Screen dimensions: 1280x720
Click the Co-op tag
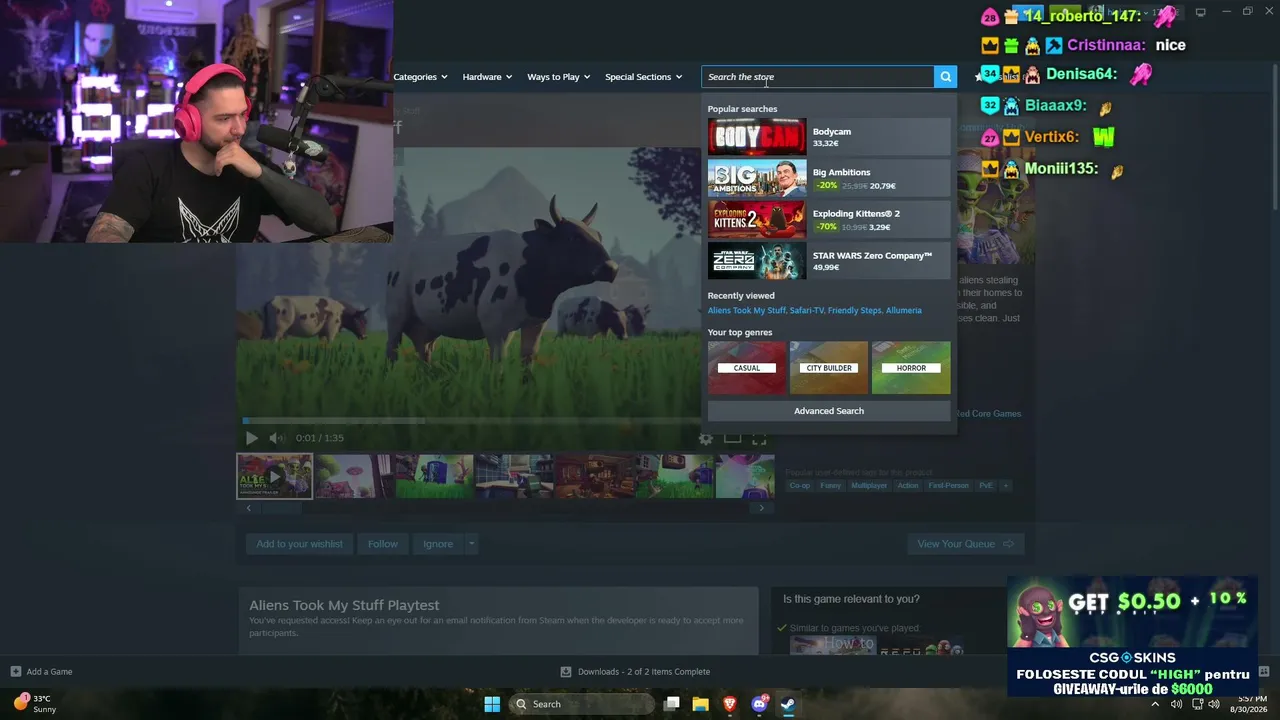coord(800,486)
